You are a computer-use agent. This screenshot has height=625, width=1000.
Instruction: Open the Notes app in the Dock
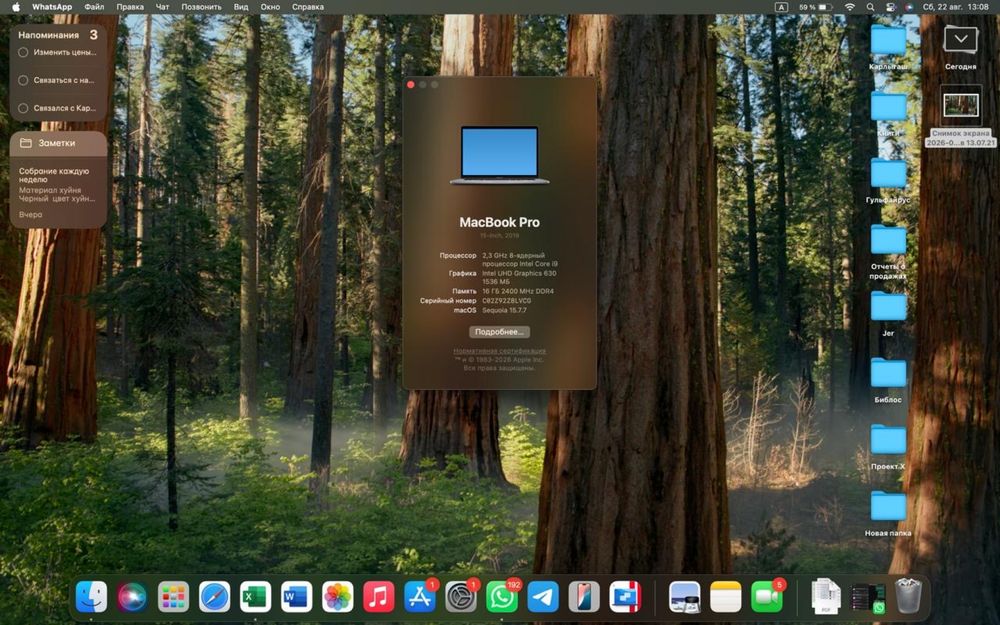tap(726, 598)
